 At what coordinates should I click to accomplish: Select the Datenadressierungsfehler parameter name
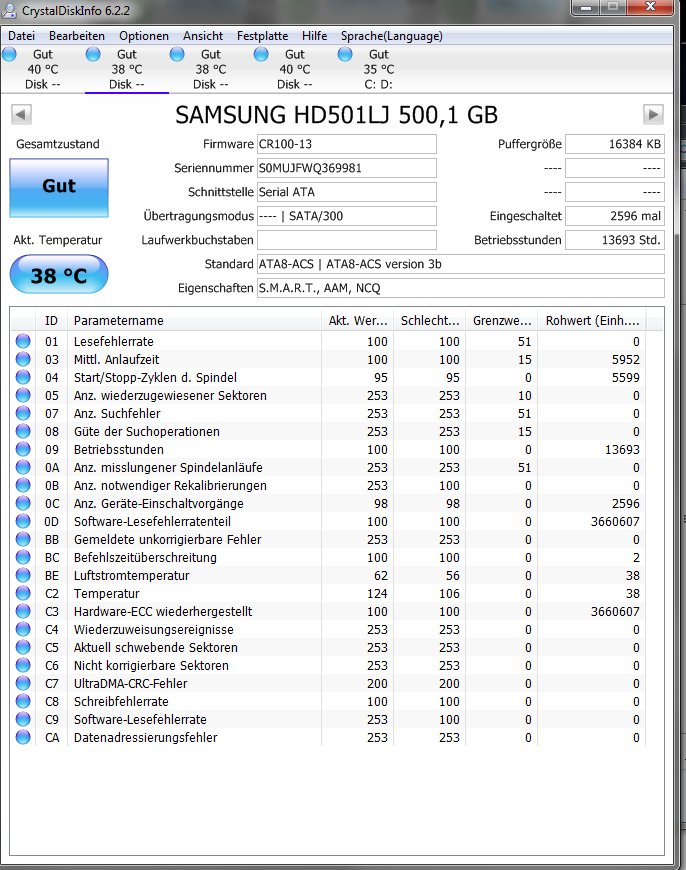coord(145,737)
